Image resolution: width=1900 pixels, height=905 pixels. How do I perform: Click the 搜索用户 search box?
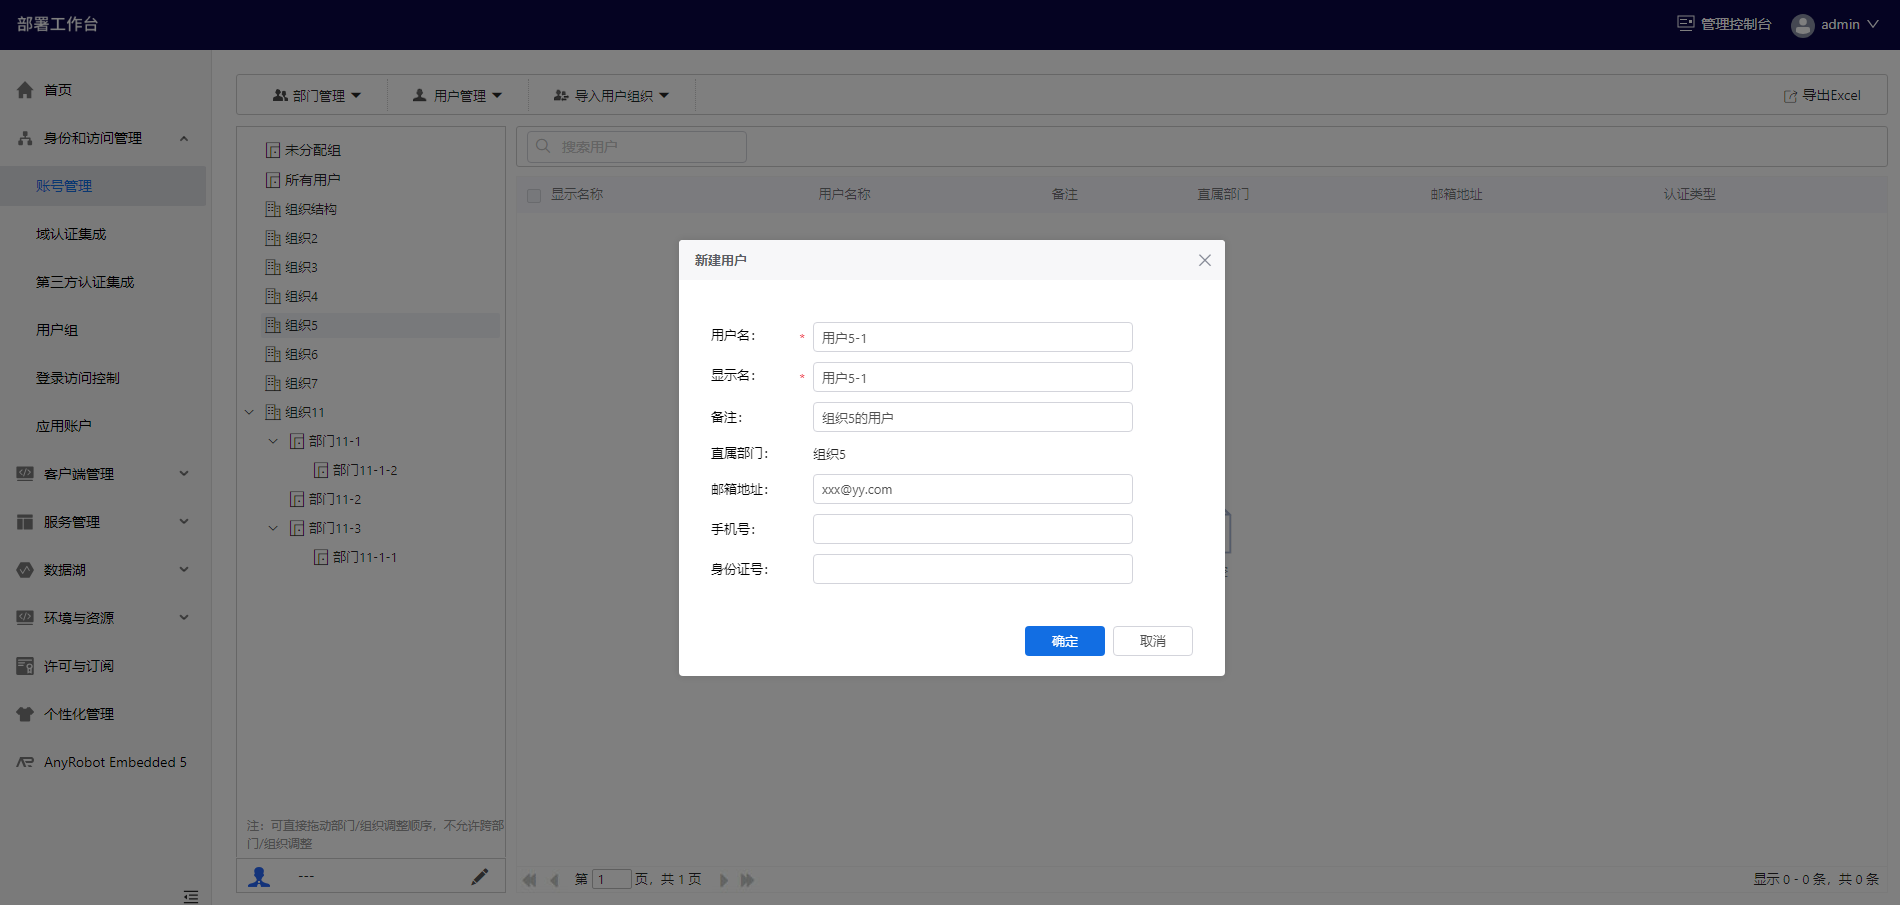pos(637,146)
